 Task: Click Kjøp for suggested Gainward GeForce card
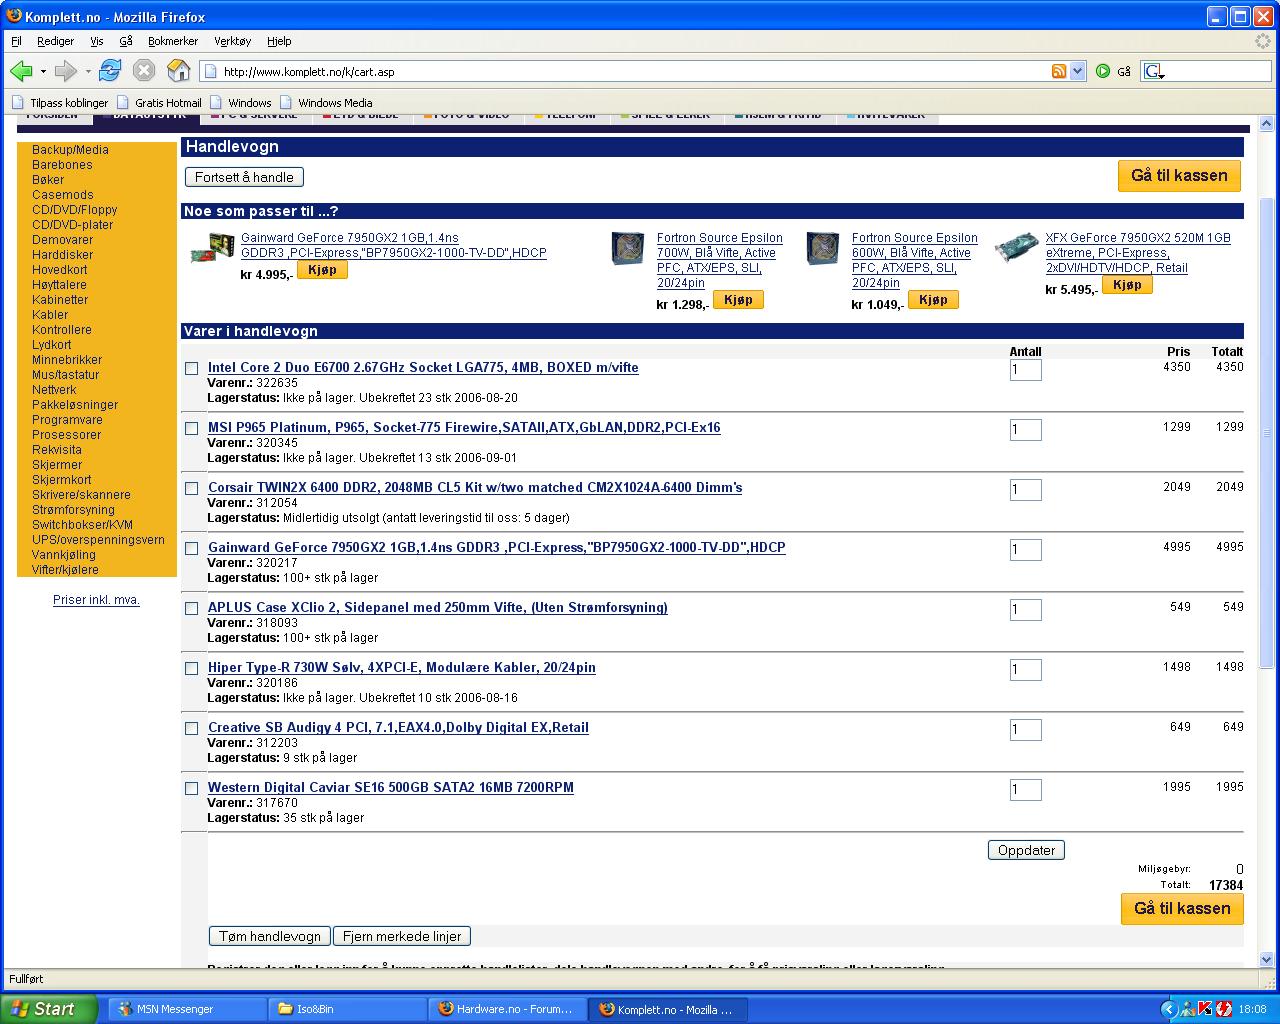tap(322, 270)
